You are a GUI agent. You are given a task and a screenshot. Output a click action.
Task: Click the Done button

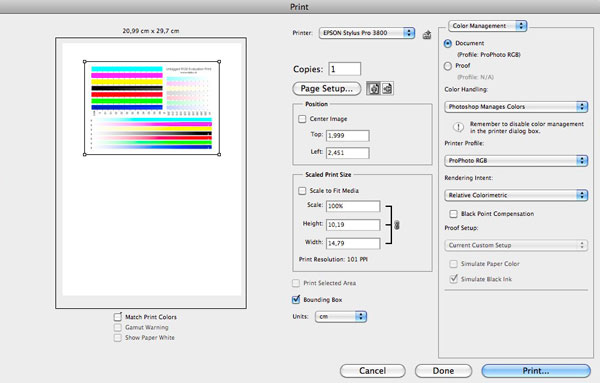coord(443,371)
